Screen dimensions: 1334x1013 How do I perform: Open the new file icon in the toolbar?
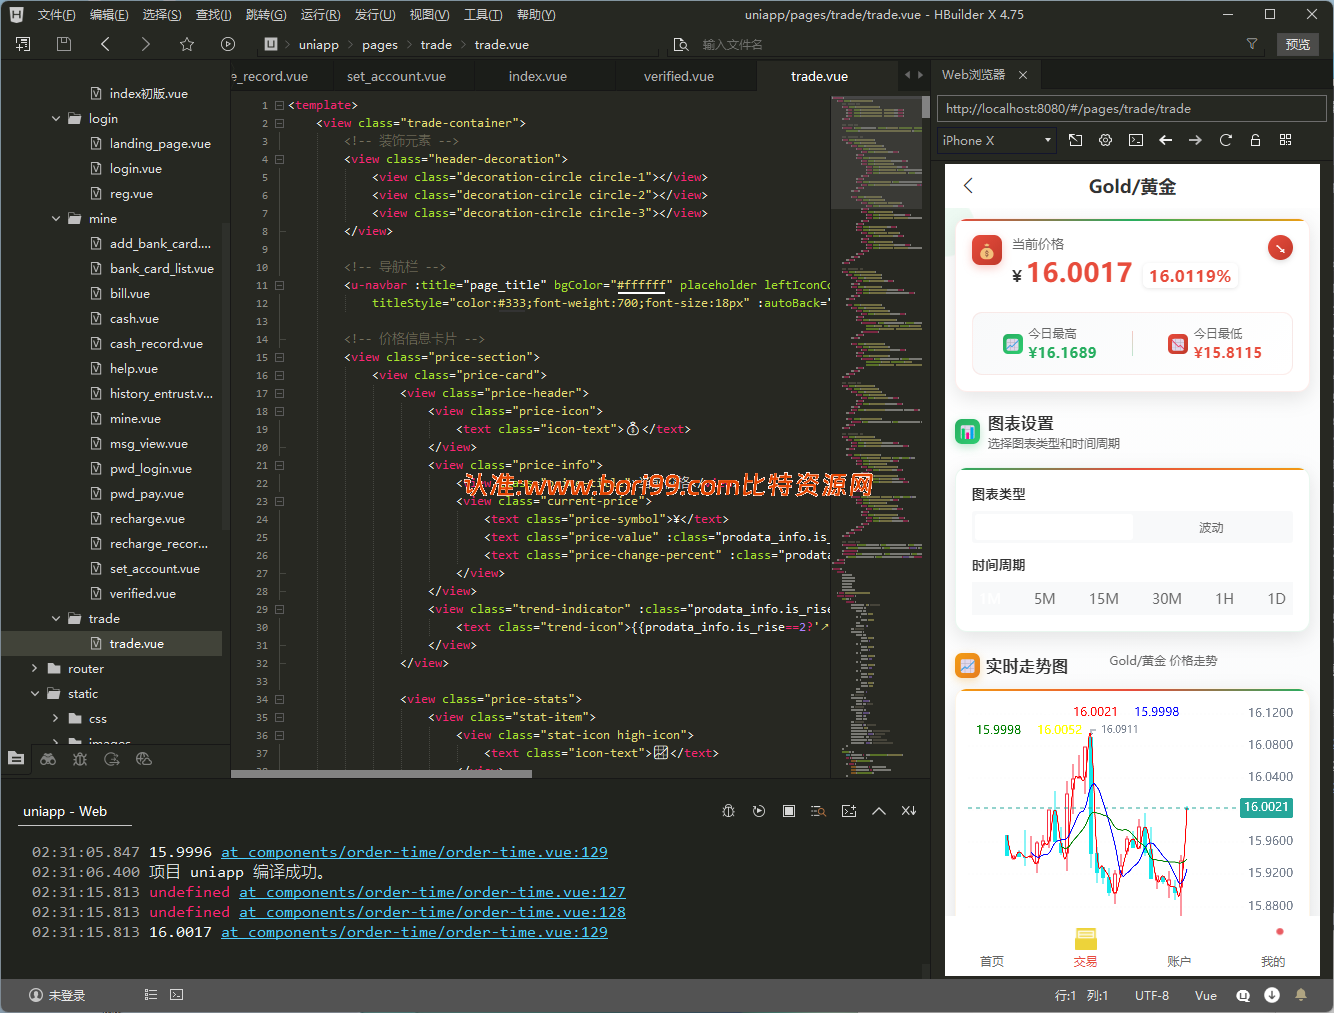click(x=23, y=44)
